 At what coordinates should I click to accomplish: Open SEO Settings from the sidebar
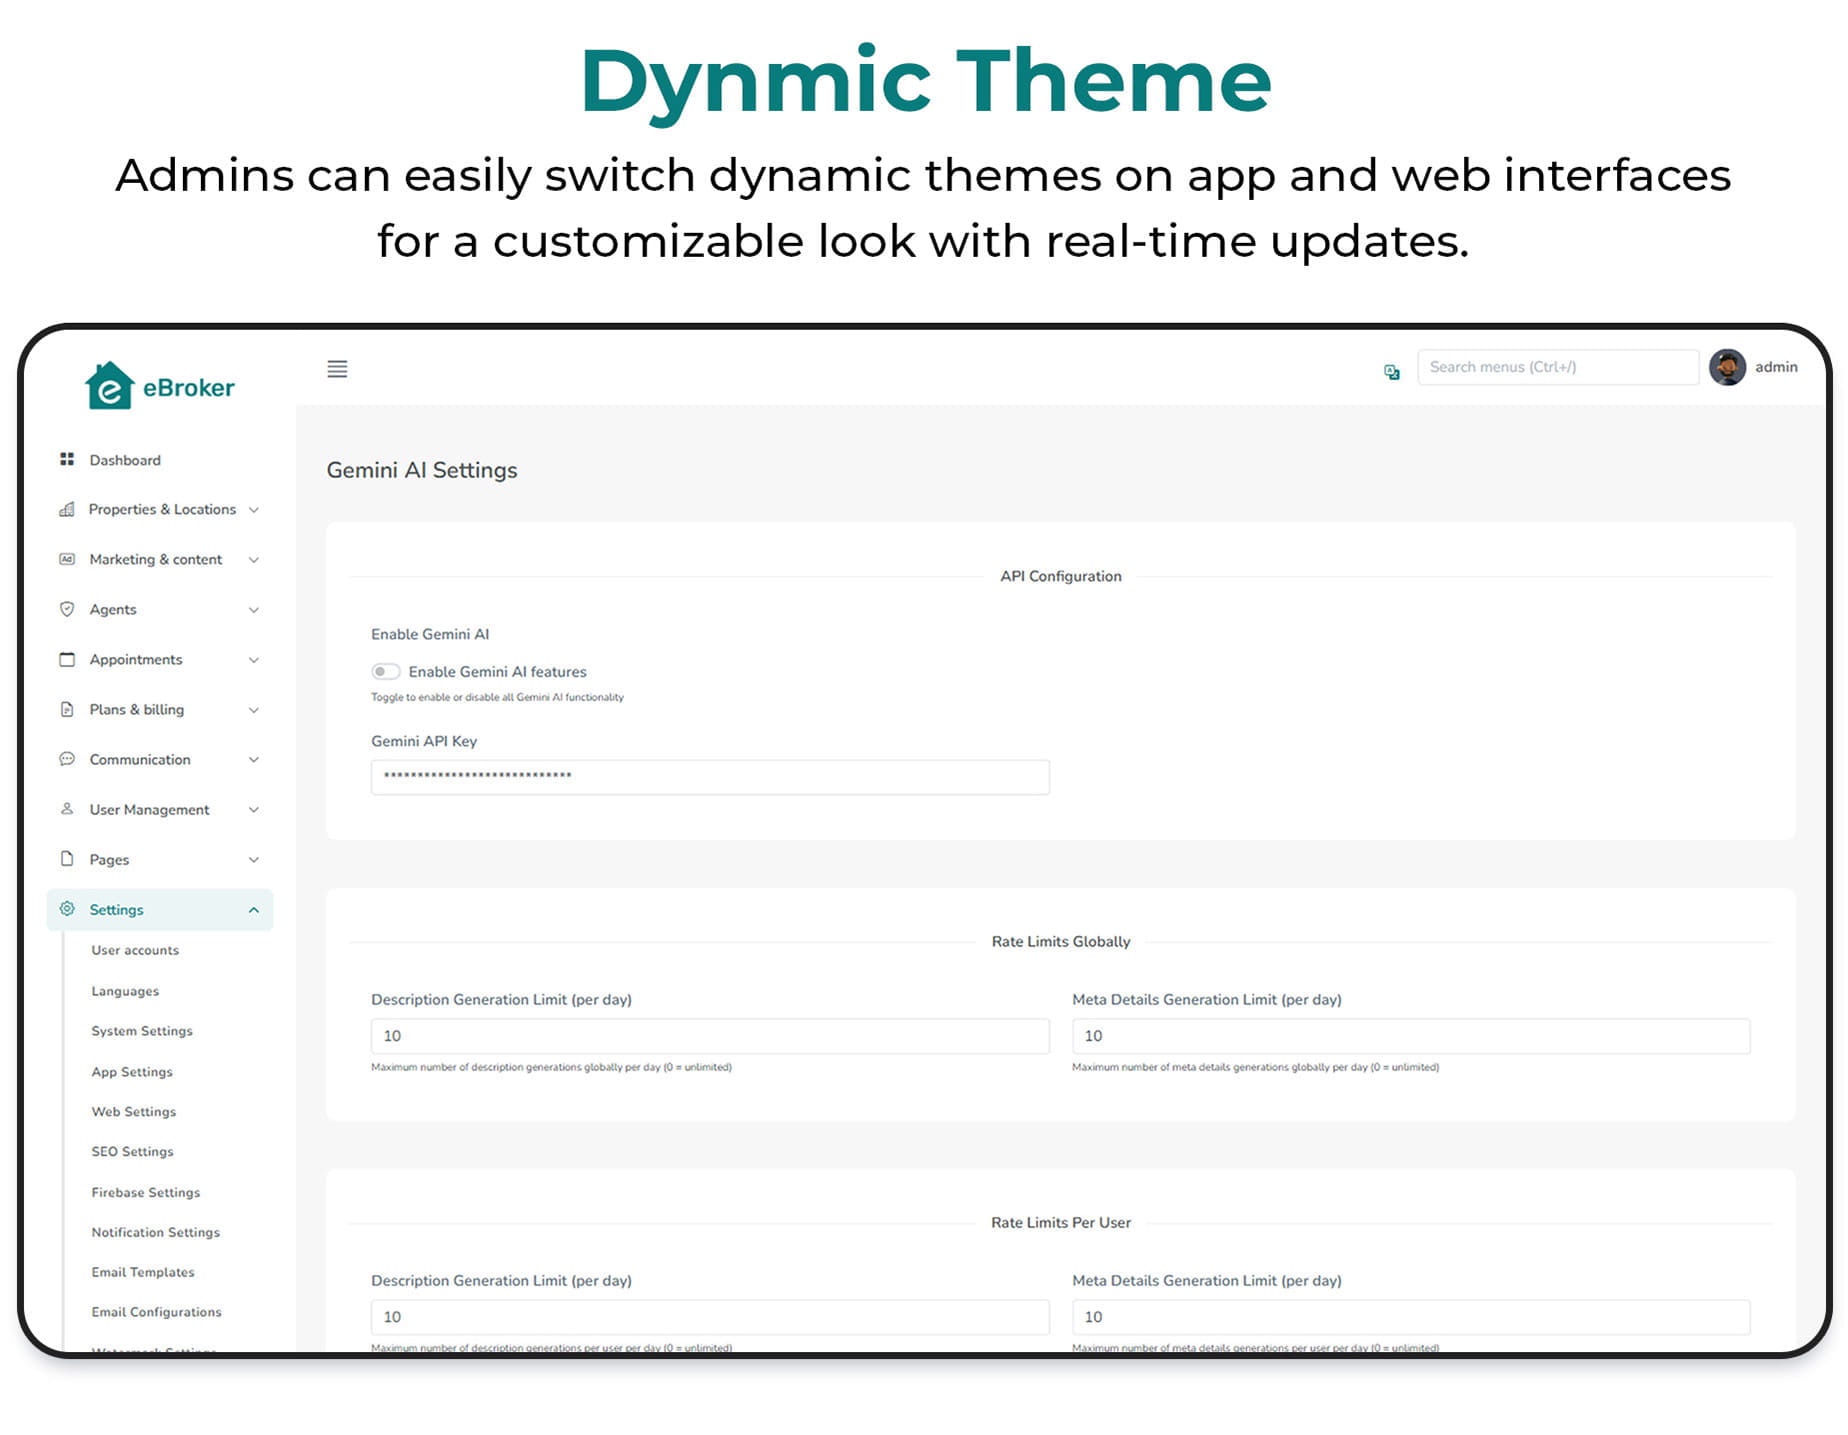pos(131,1151)
